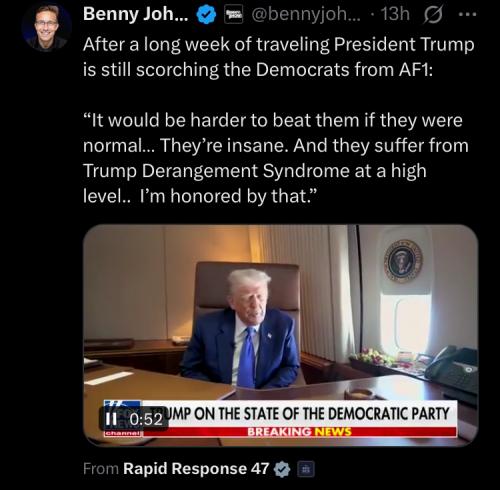This screenshot has height=490, width=500.
Task: Open the Rapid Response 47 source link
Action: pos(196,468)
